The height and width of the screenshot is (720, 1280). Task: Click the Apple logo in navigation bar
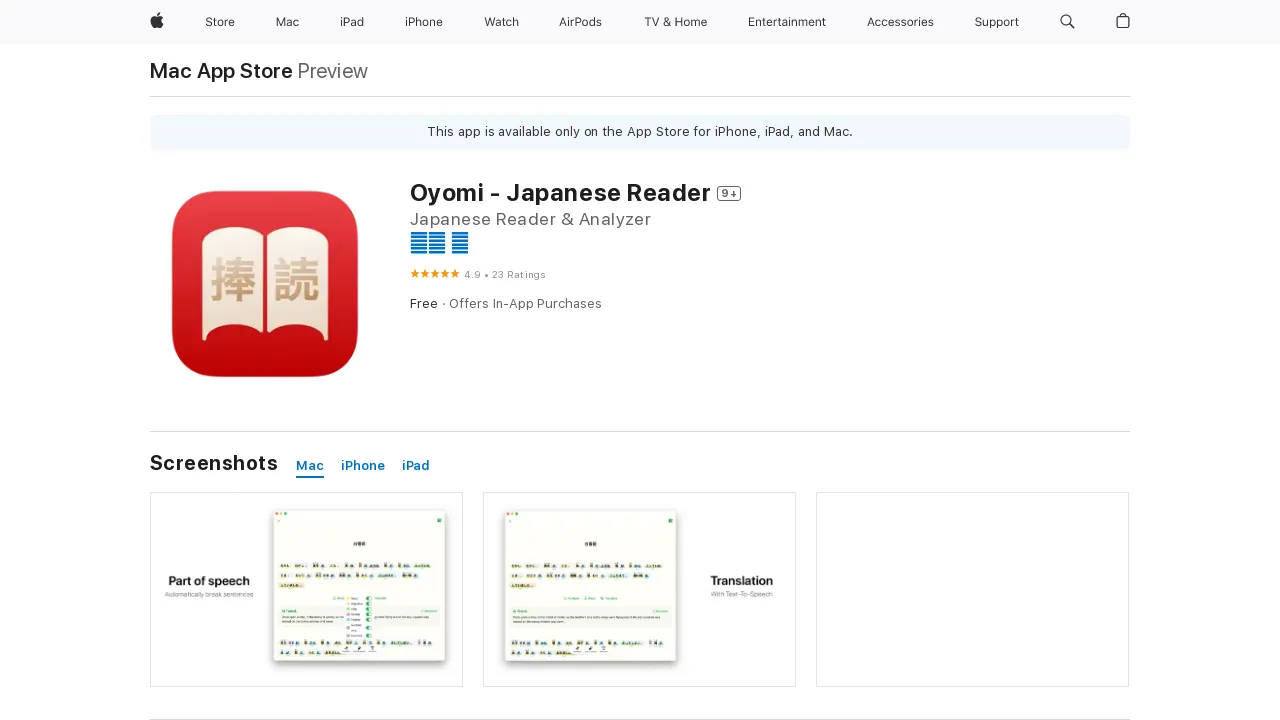[x=157, y=21]
